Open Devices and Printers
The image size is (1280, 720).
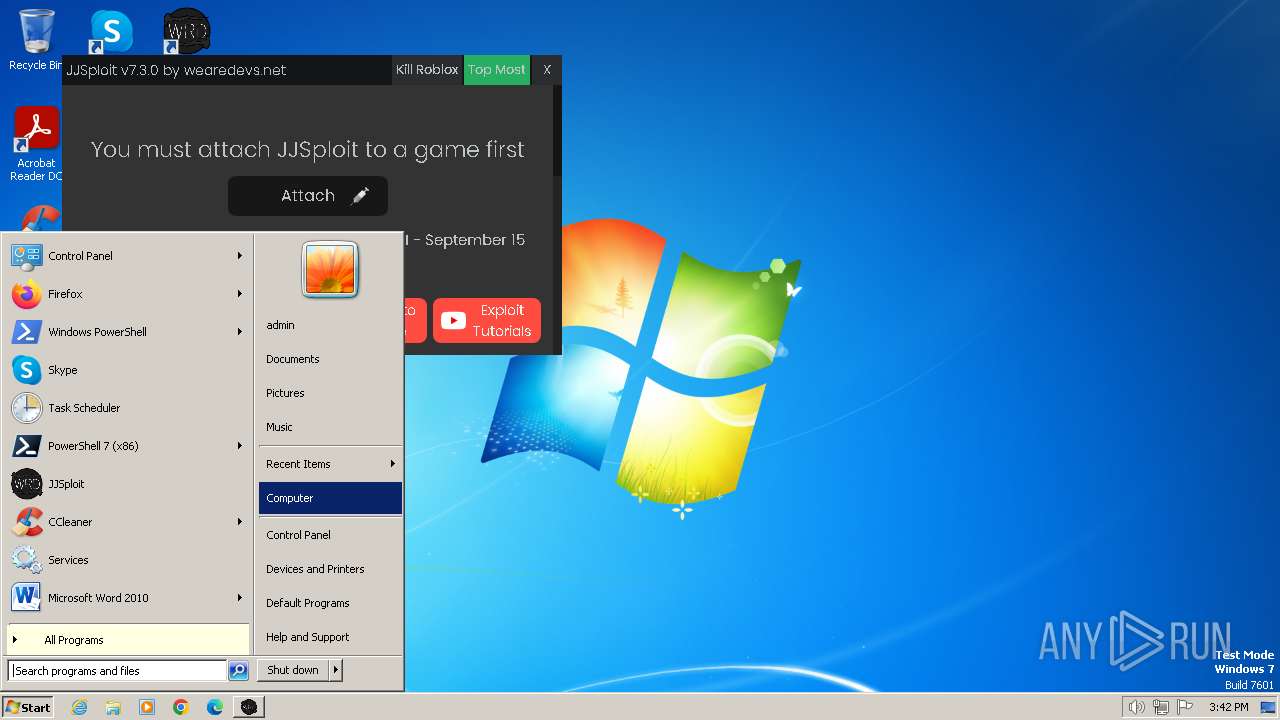(x=330, y=569)
